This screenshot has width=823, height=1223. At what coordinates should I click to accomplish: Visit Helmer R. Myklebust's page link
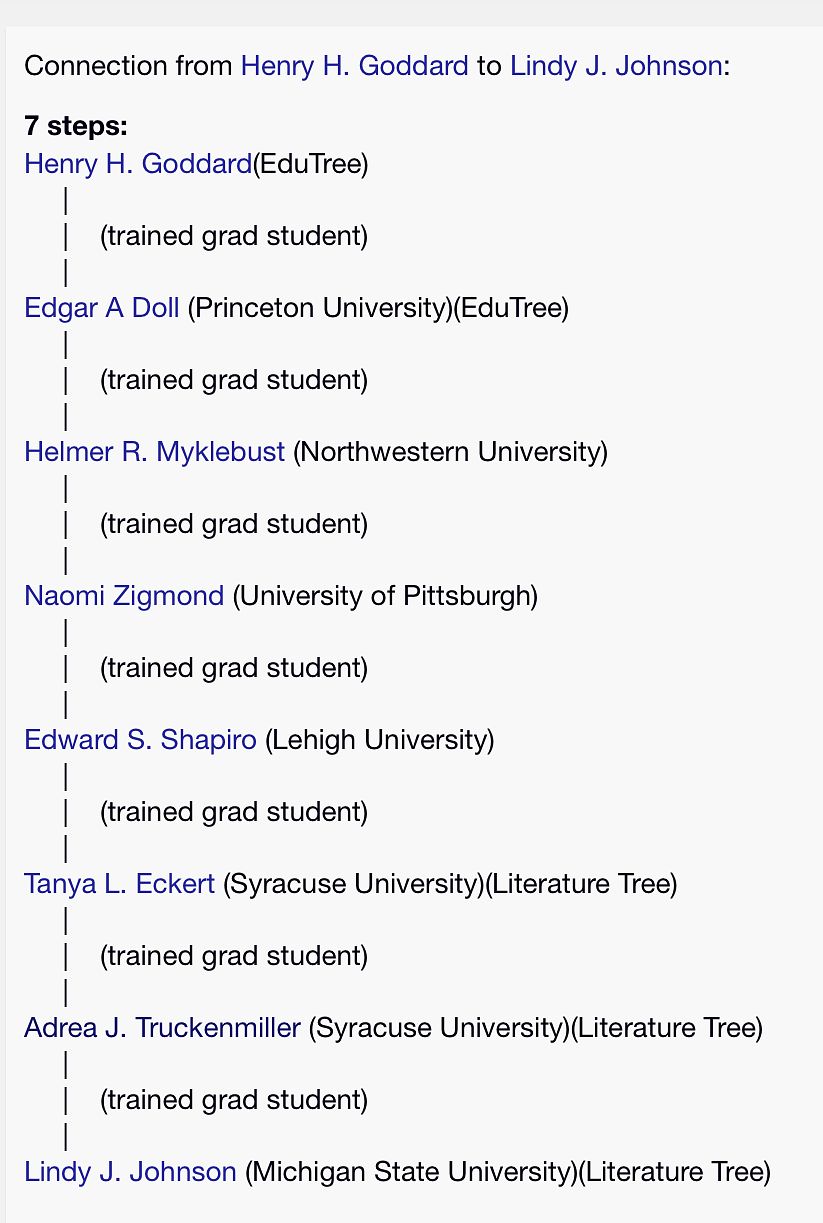coord(155,452)
